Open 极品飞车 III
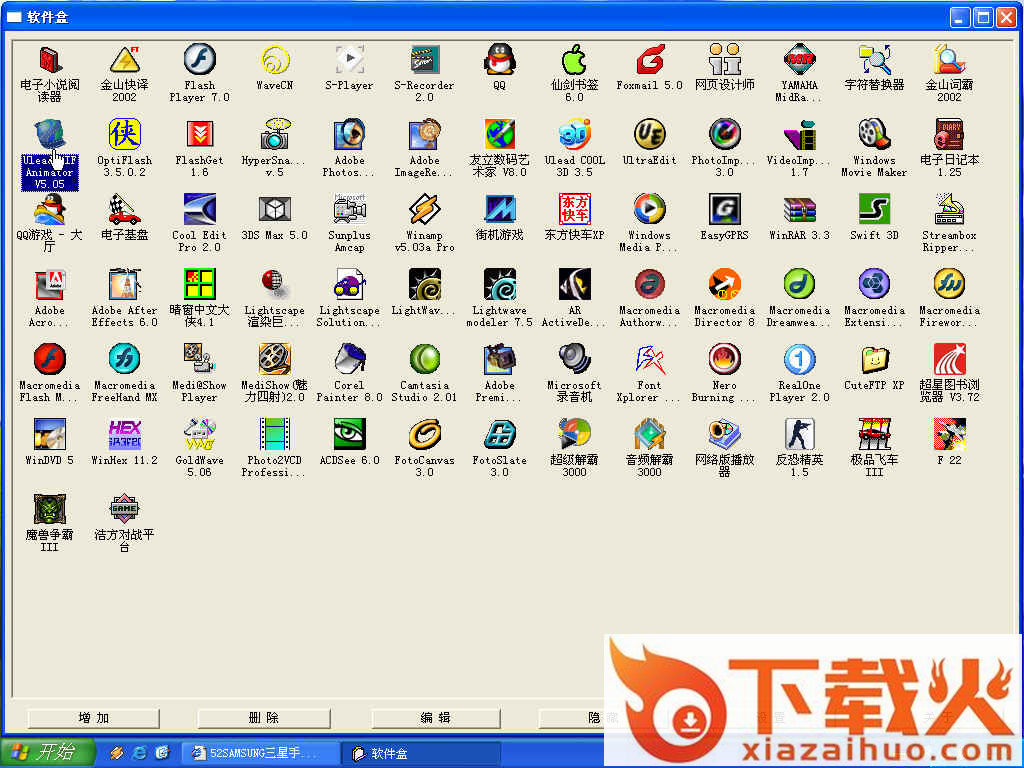Image resolution: width=1024 pixels, height=768 pixels. pyautogui.click(x=874, y=435)
